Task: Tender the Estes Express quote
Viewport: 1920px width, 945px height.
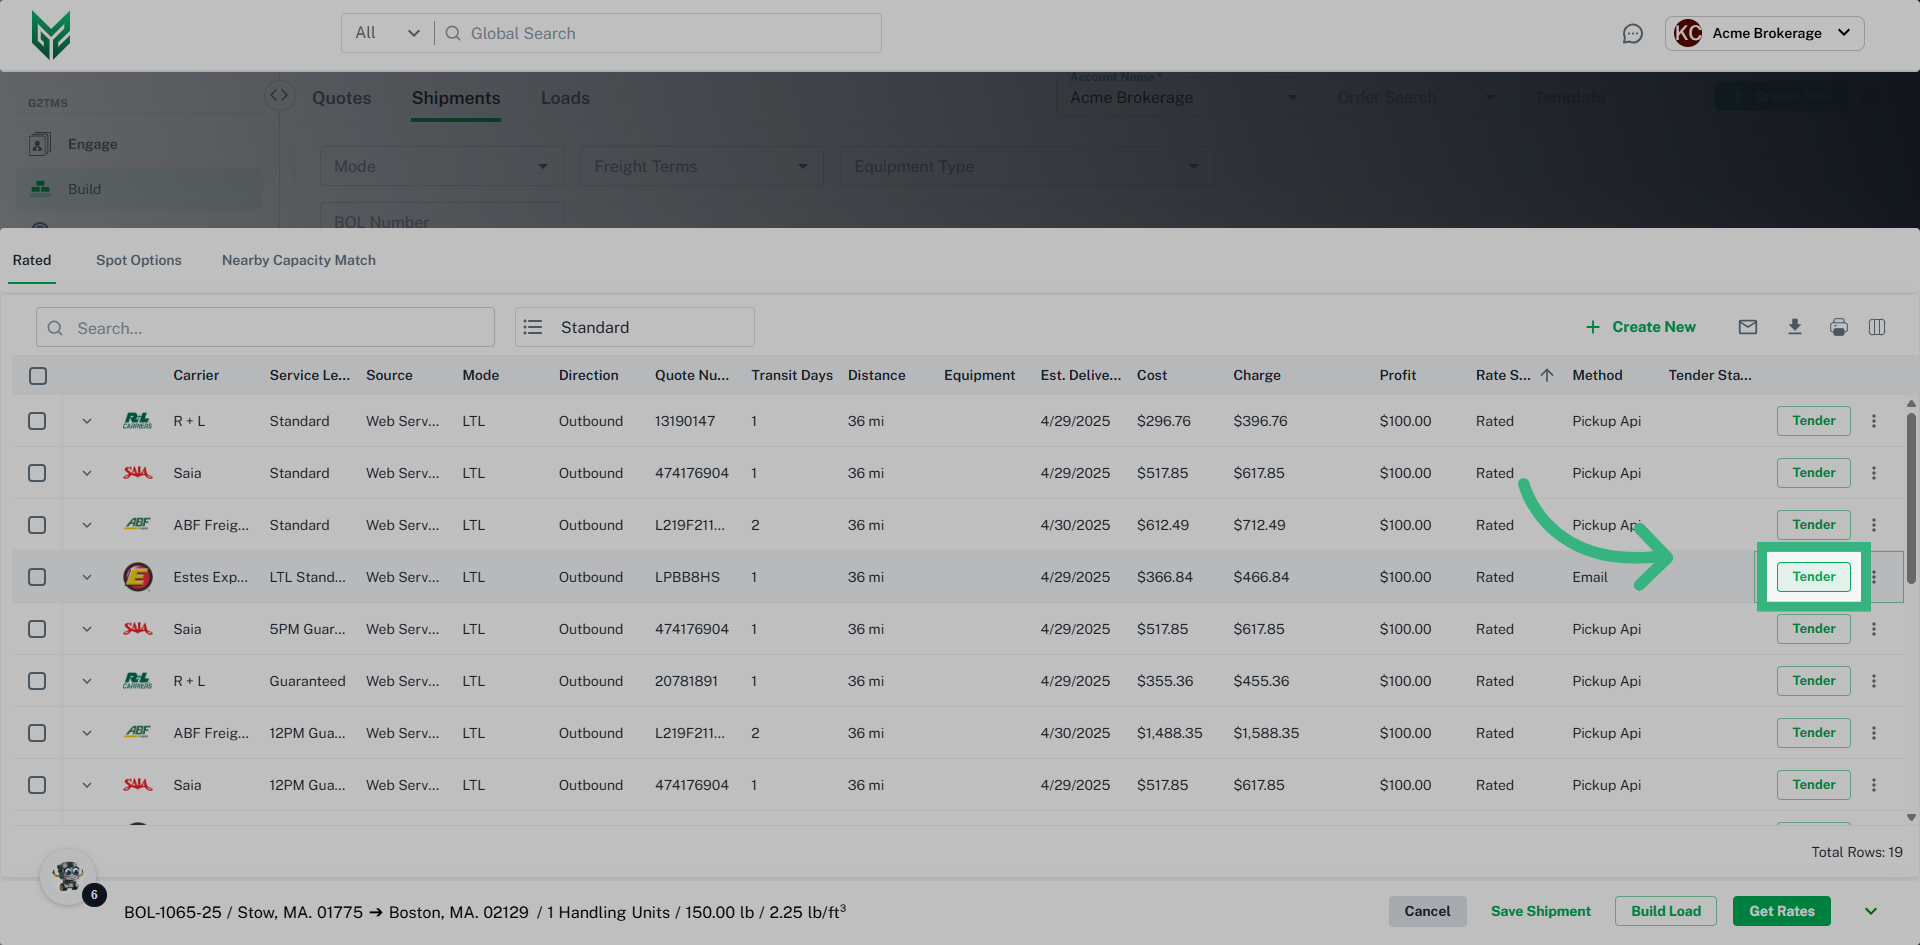Action: [1813, 577]
